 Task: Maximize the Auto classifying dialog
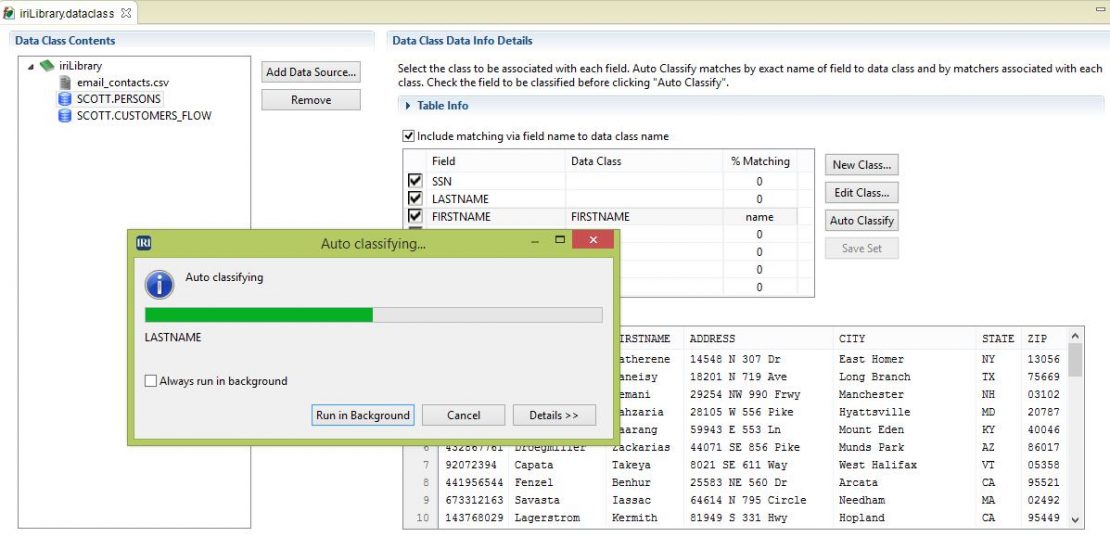point(559,240)
